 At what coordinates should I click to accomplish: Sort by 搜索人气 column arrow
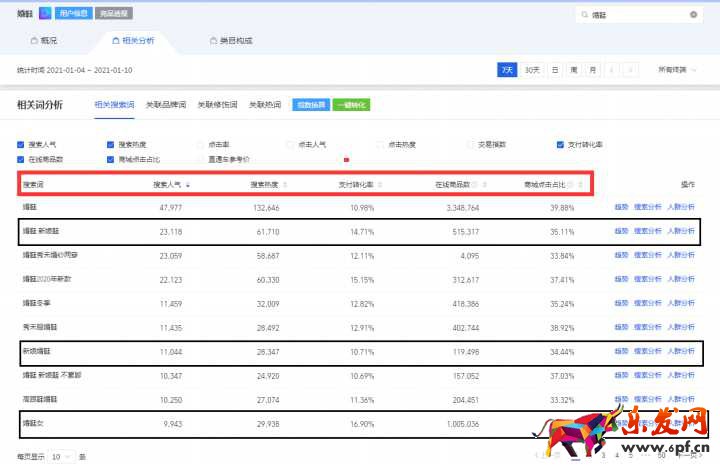pos(188,185)
